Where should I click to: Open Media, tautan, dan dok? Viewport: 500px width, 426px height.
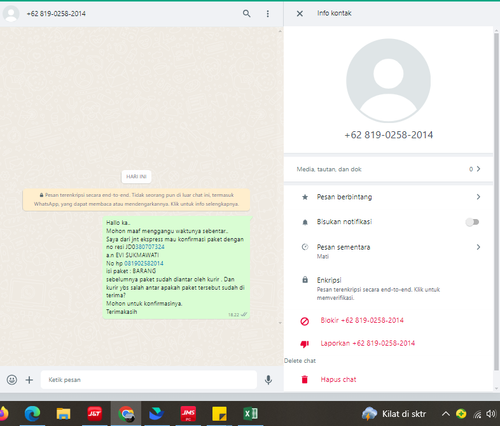pyautogui.click(x=388, y=169)
